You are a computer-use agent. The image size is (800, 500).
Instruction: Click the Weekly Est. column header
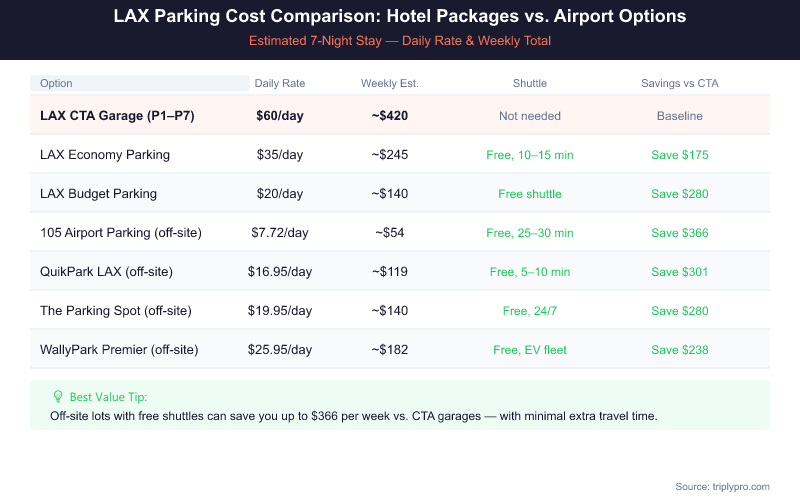coord(390,83)
